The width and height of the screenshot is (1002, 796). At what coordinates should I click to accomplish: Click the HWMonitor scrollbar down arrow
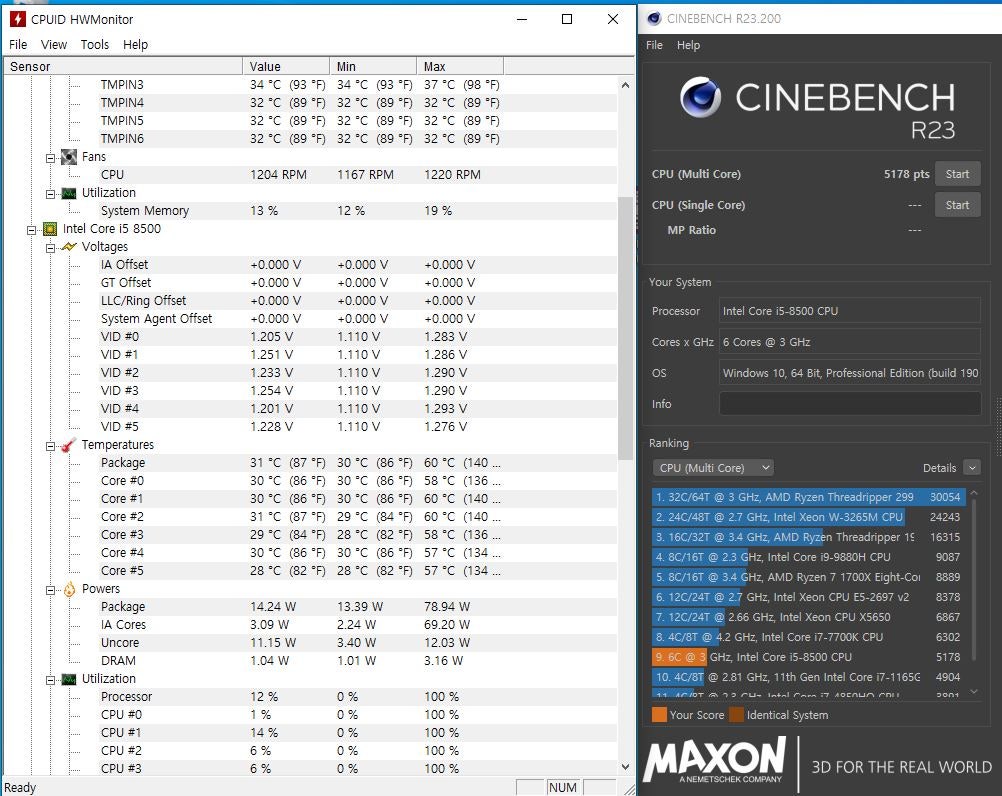point(625,767)
